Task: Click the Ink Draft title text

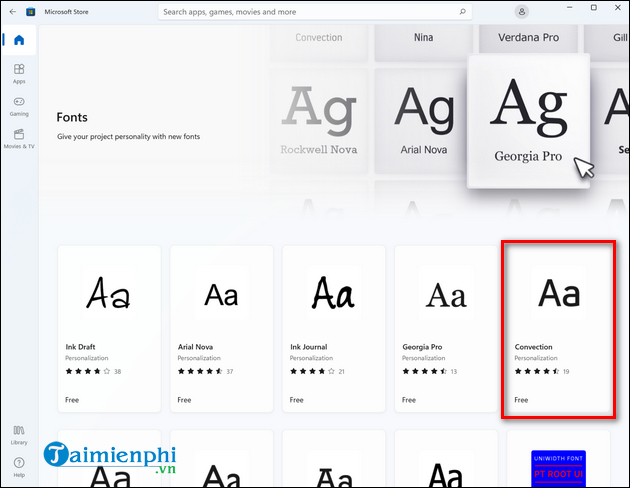Action: pyautogui.click(x=80, y=347)
